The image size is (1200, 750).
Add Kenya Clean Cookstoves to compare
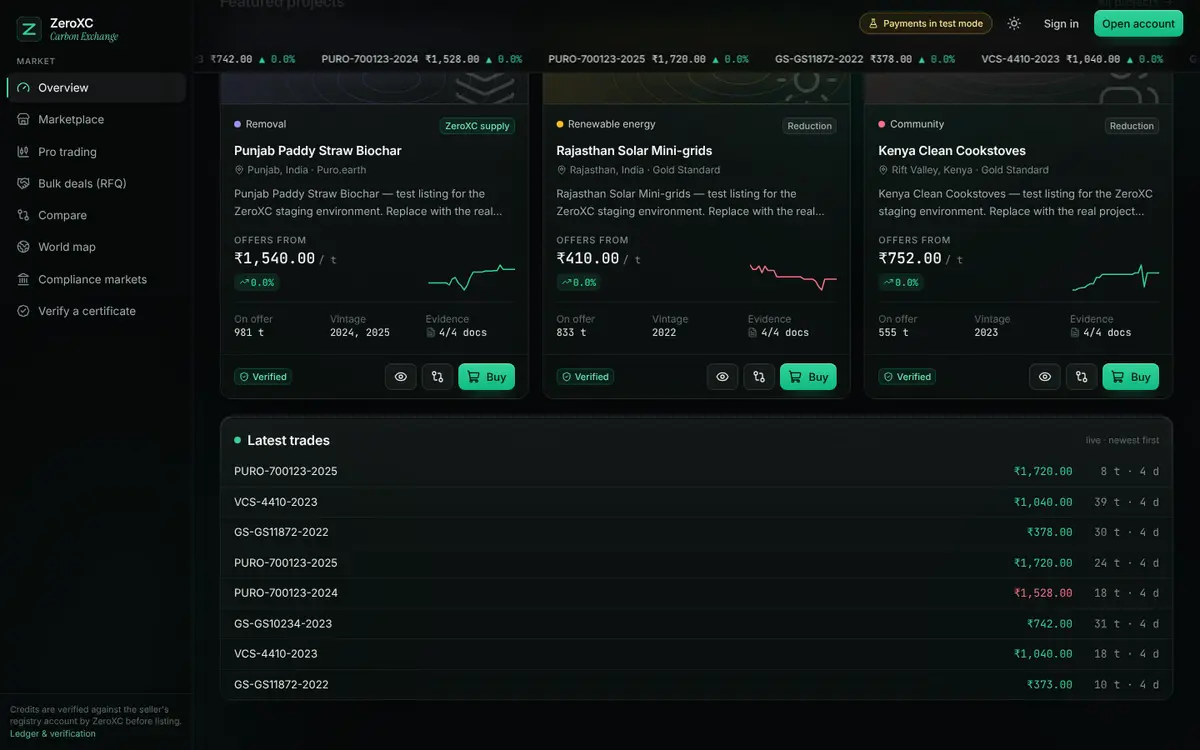point(1081,377)
